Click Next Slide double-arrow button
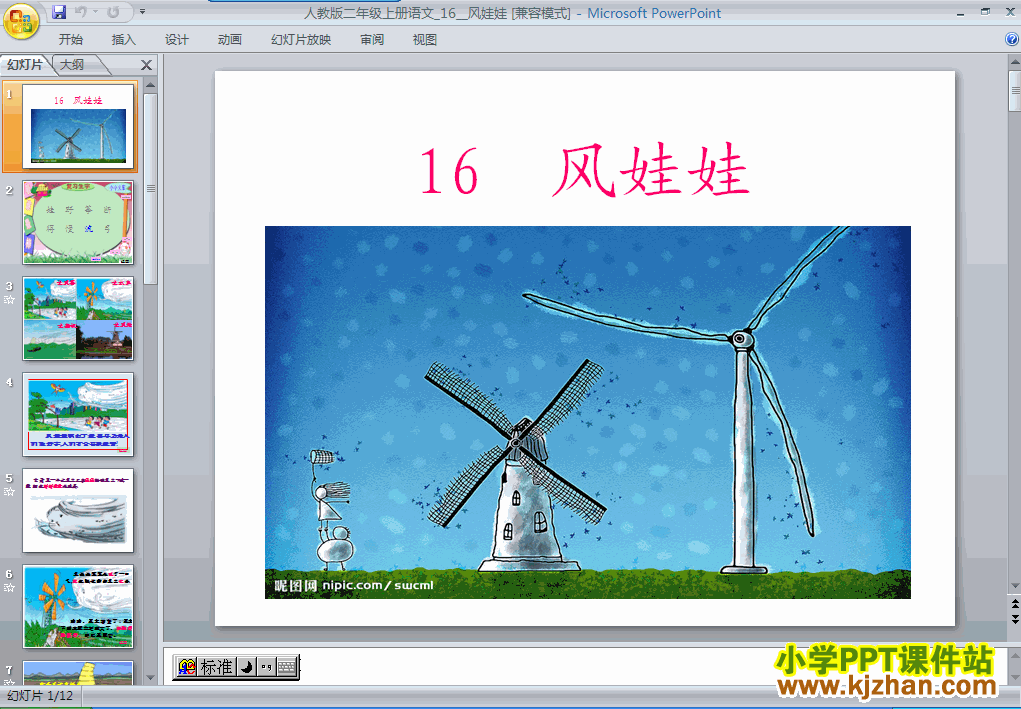Image resolution: width=1021 pixels, height=709 pixels. tap(1014, 619)
